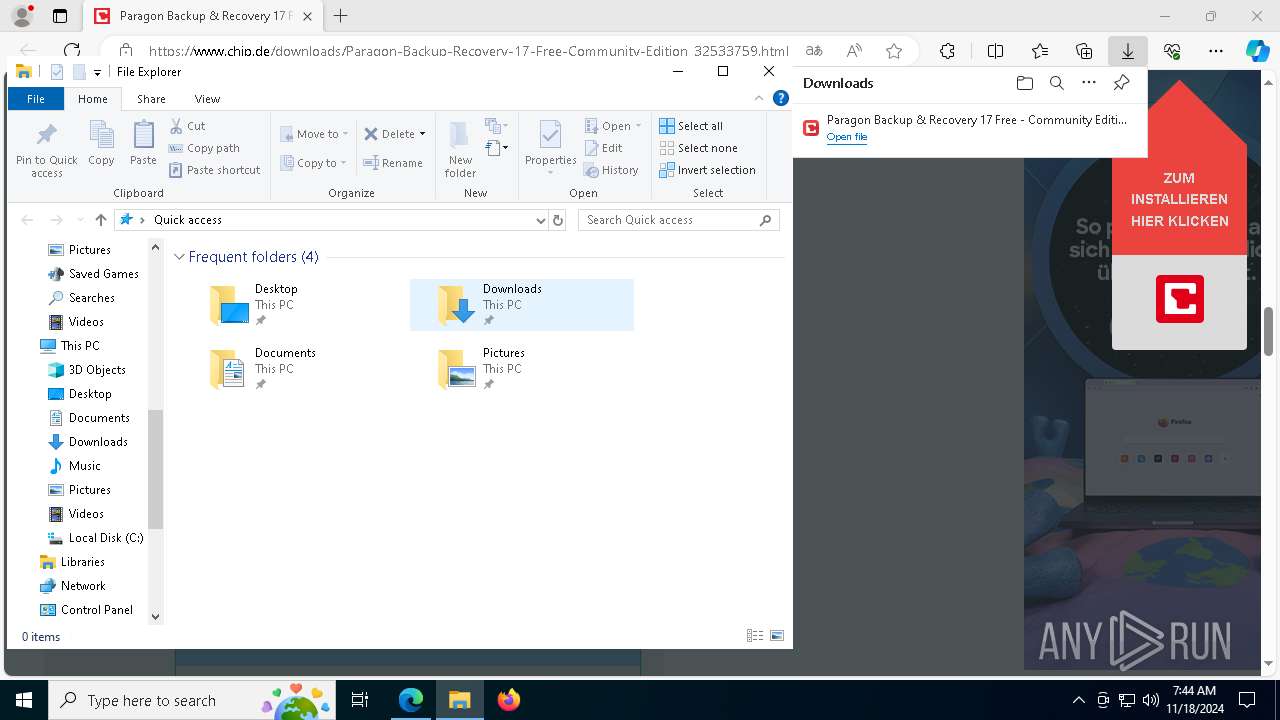Open Firefox from the taskbar
1280x720 pixels.
pos(508,700)
